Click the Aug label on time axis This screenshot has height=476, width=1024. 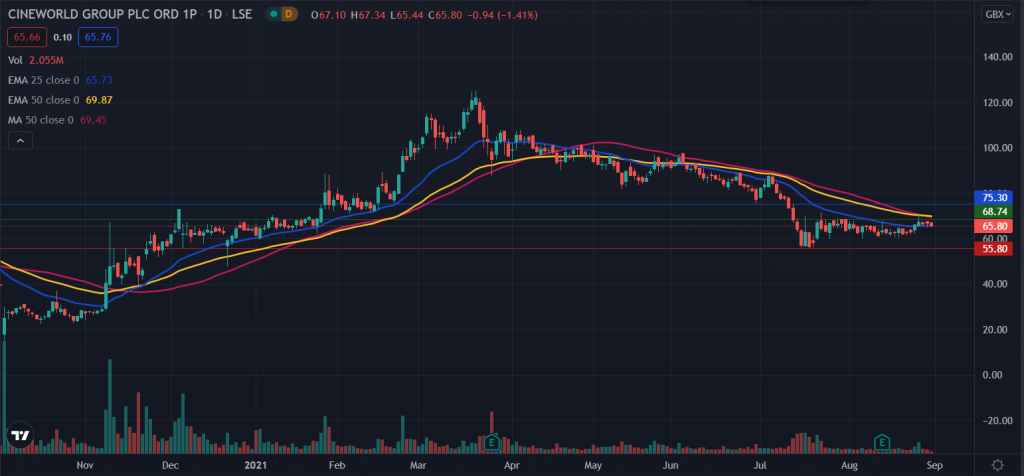[849, 466]
